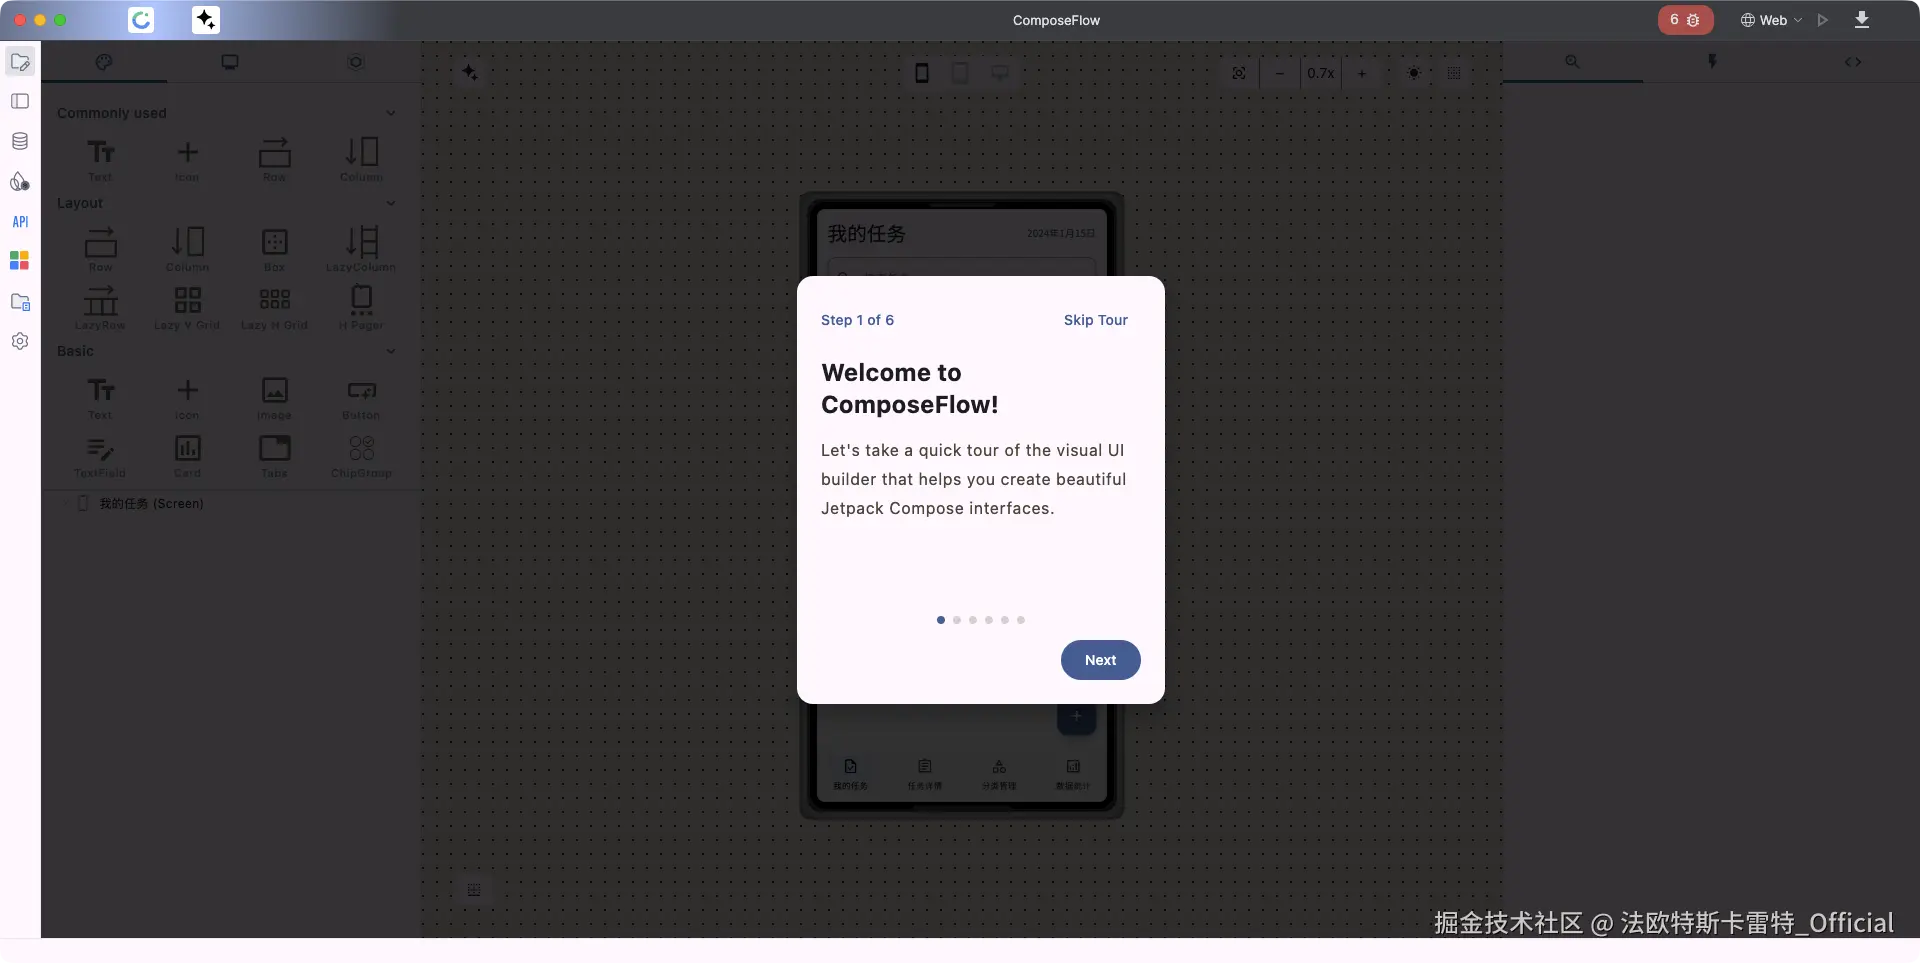Screen dimensions: 1920x963
Task: Open the Web platform dropdown
Action: coord(1771,20)
